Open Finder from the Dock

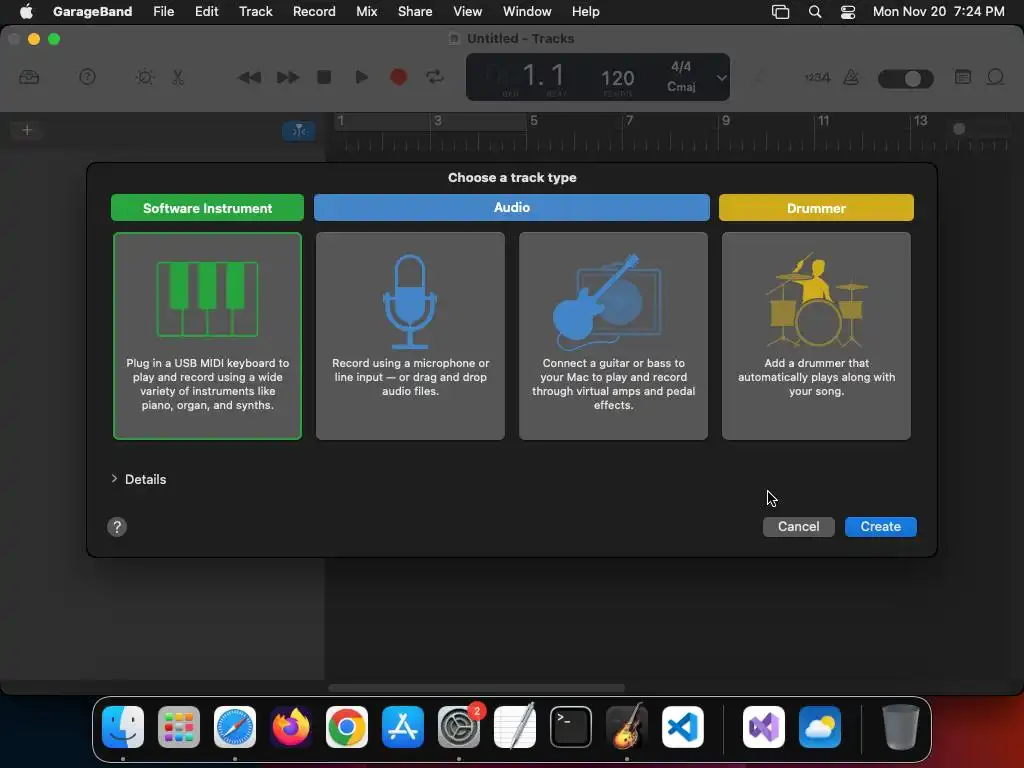coord(123,727)
